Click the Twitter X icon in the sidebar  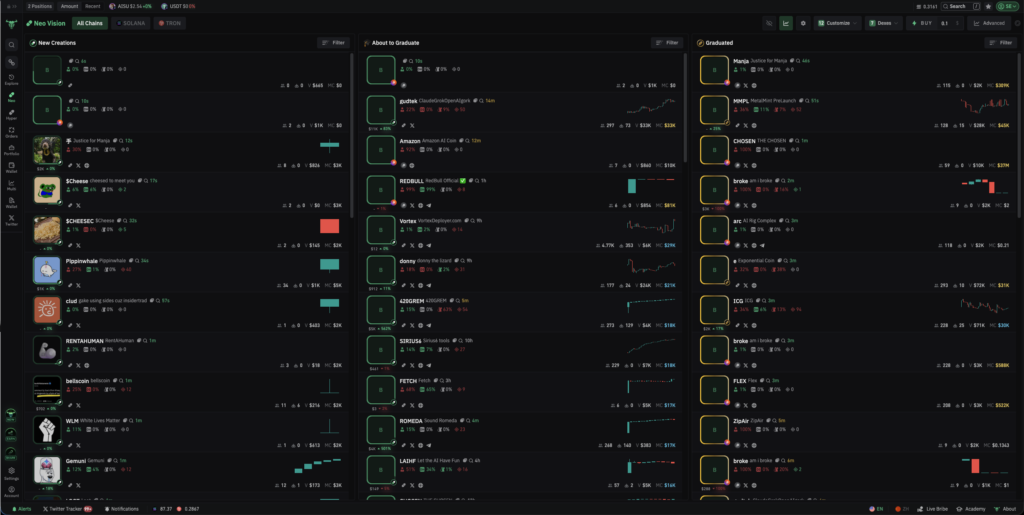coord(11,220)
